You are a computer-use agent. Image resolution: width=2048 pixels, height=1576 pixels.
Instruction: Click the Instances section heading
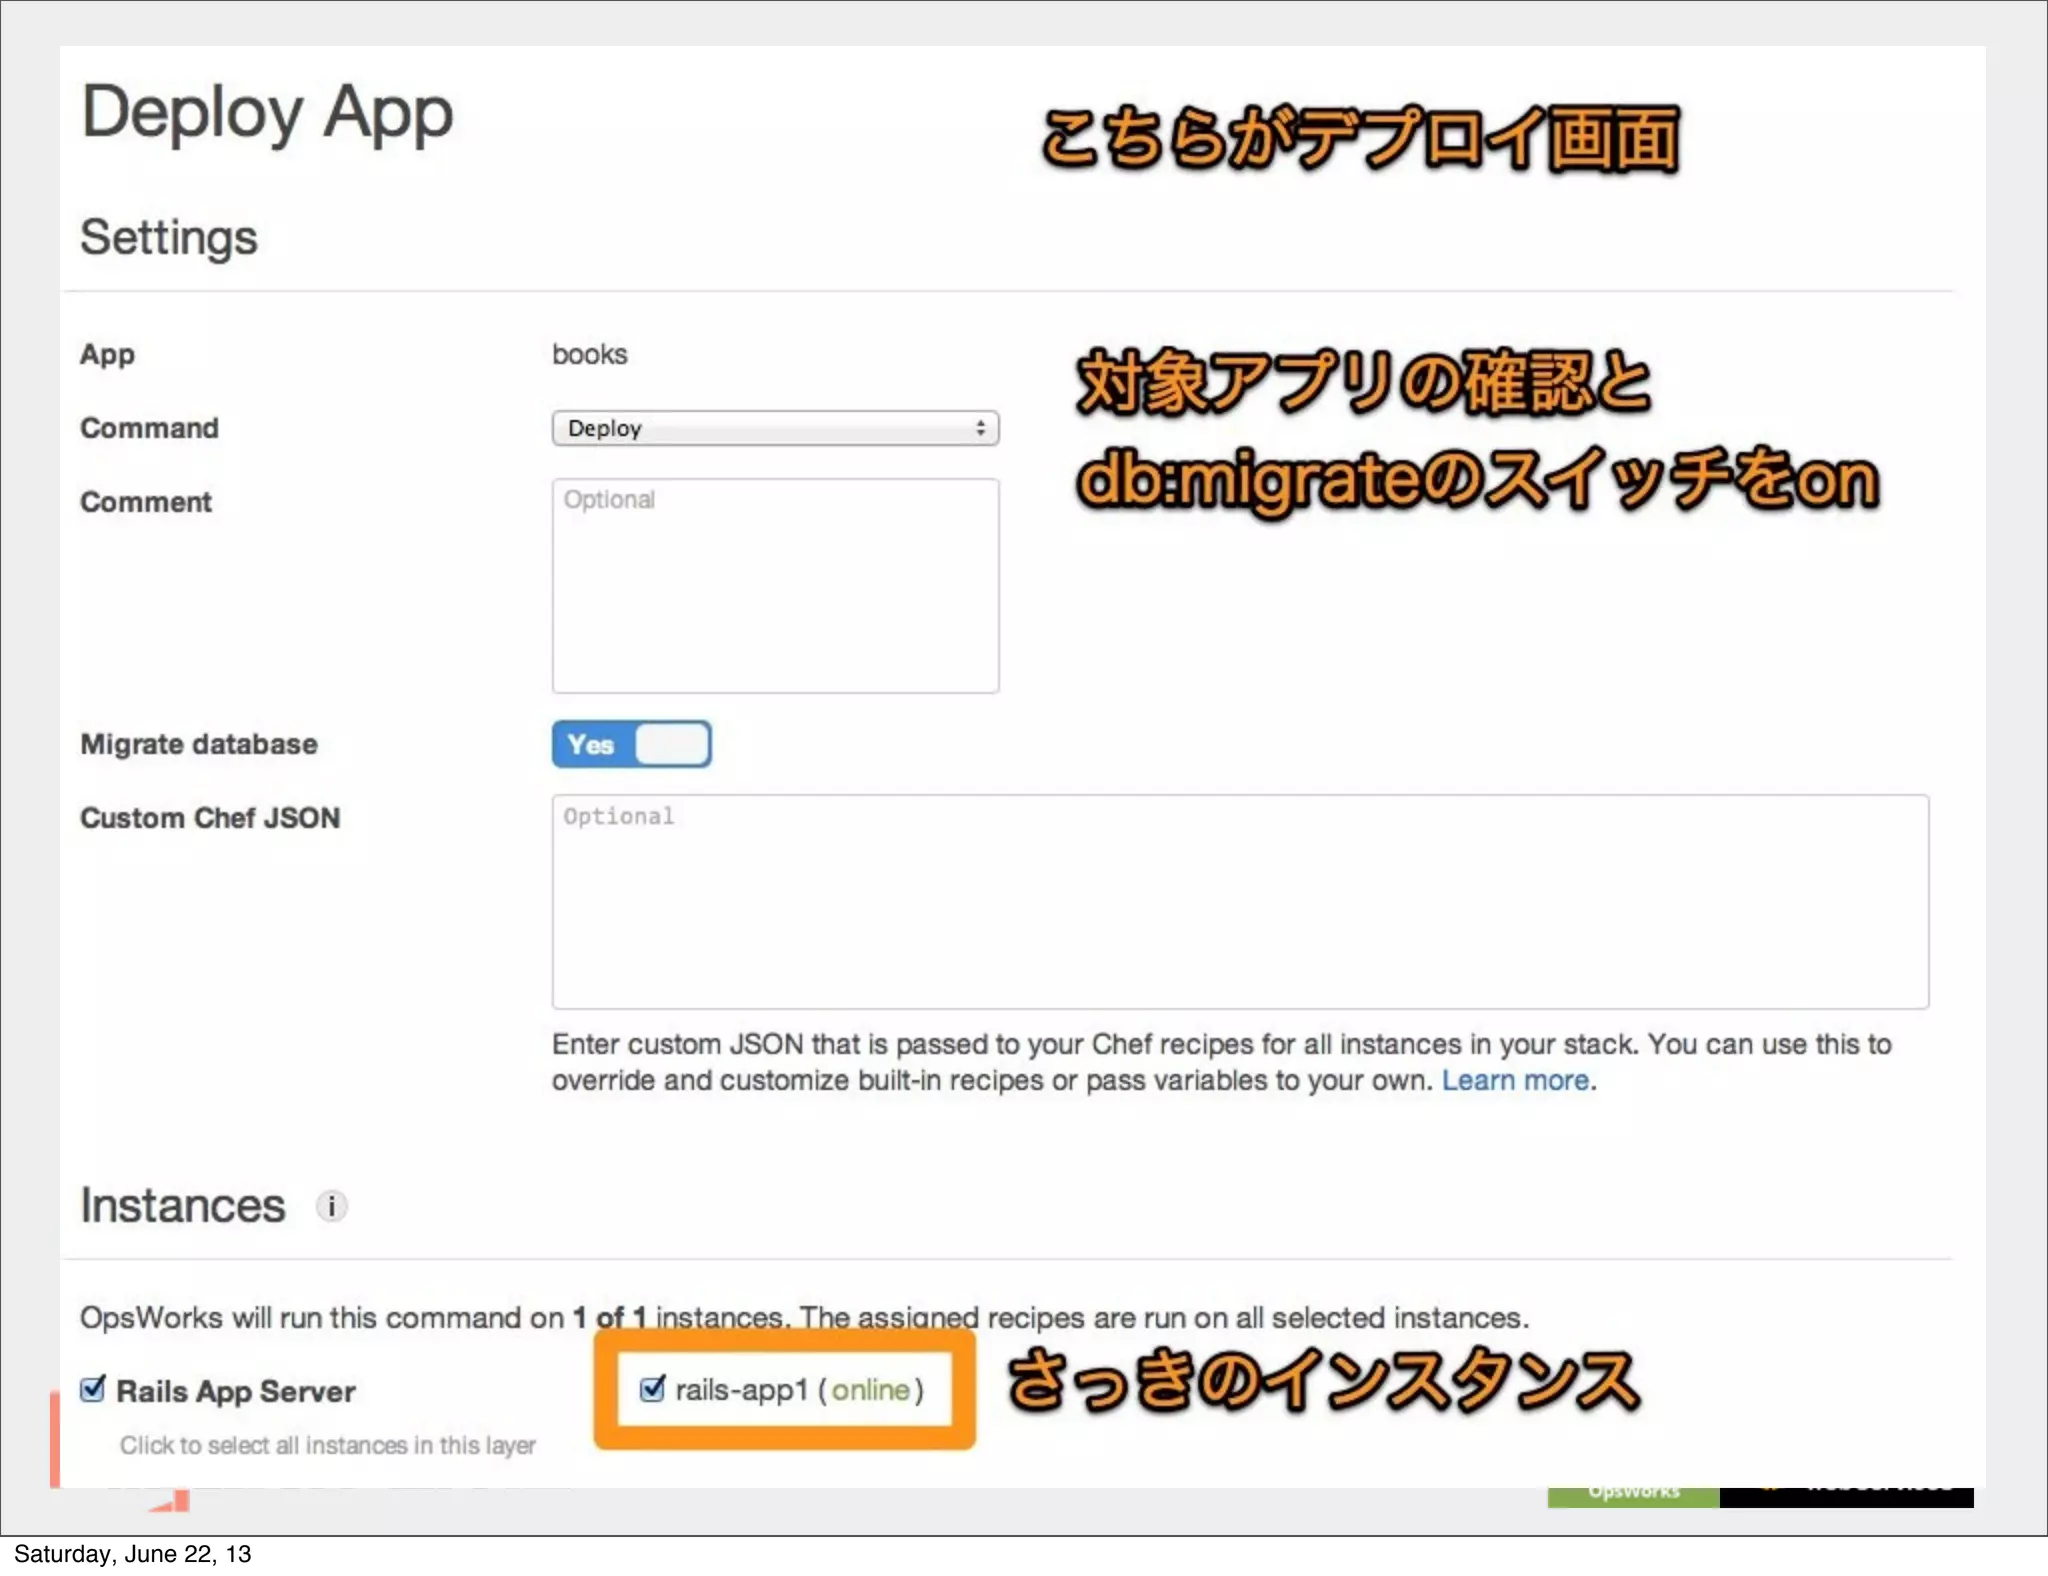click(183, 1205)
